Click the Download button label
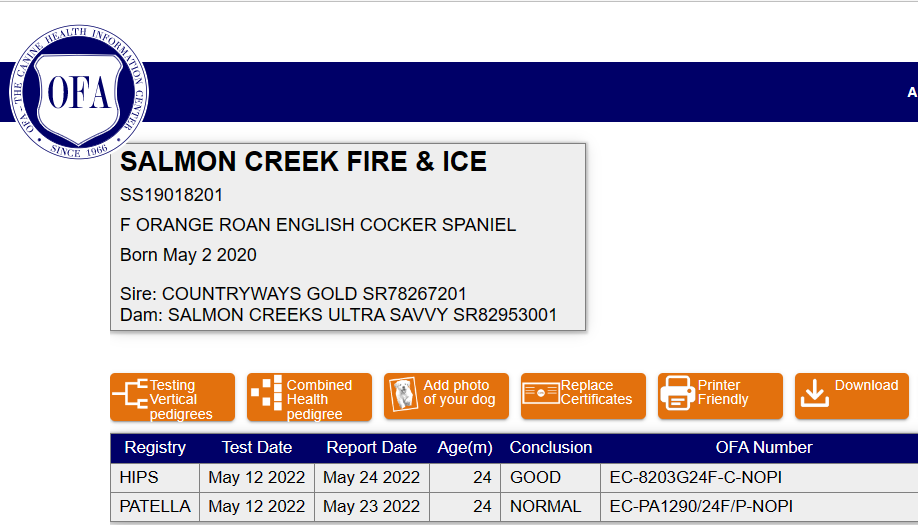Image resolution: width=918 pixels, height=525 pixels. (866, 385)
